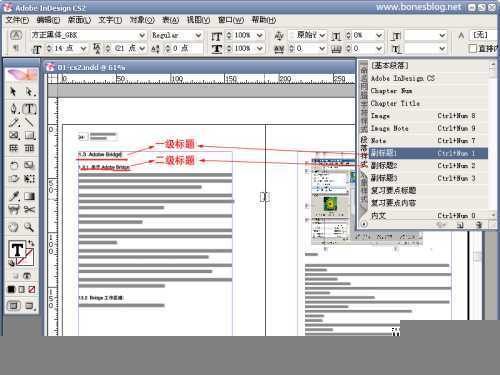This screenshot has width=500, height=375.
Task: Activate the Type tool in toolbox
Action: click(x=29, y=109)
